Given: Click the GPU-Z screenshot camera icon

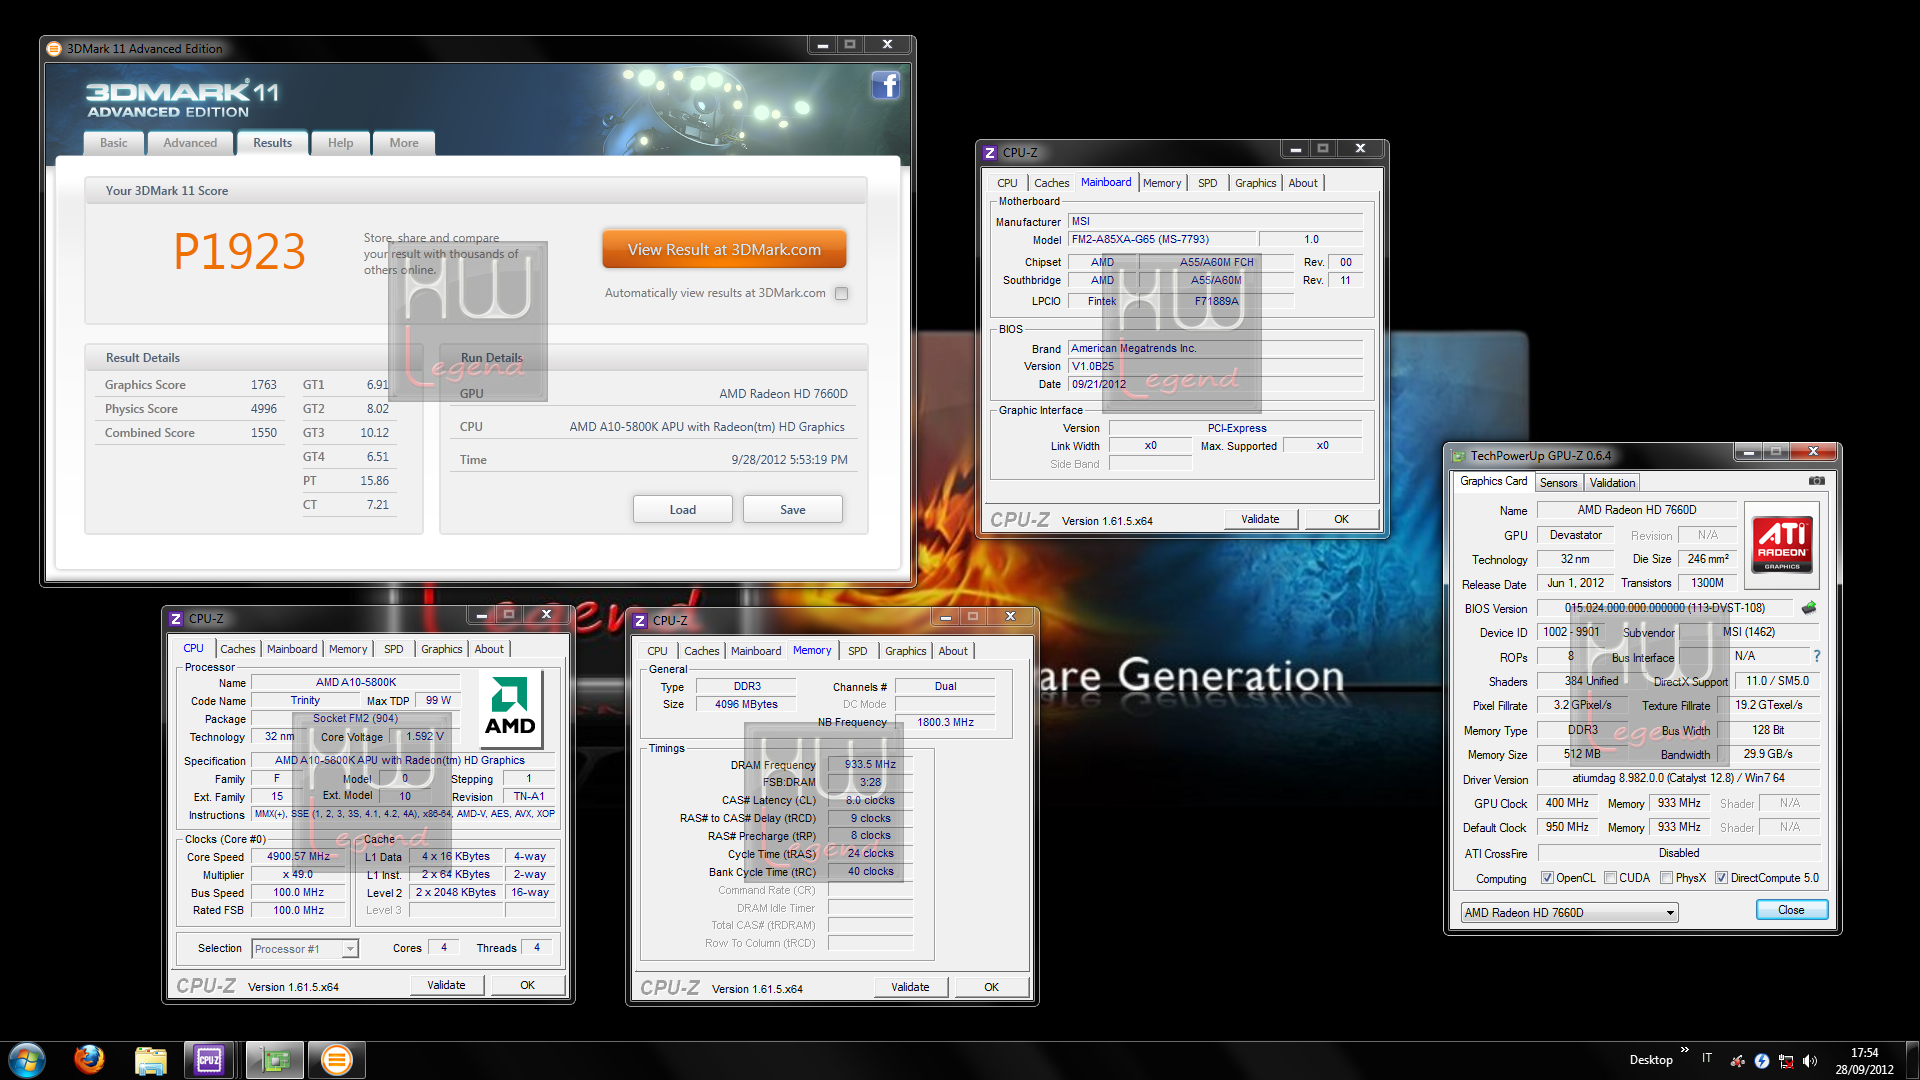Looking at the screenshot, I should pos(1817,481).
